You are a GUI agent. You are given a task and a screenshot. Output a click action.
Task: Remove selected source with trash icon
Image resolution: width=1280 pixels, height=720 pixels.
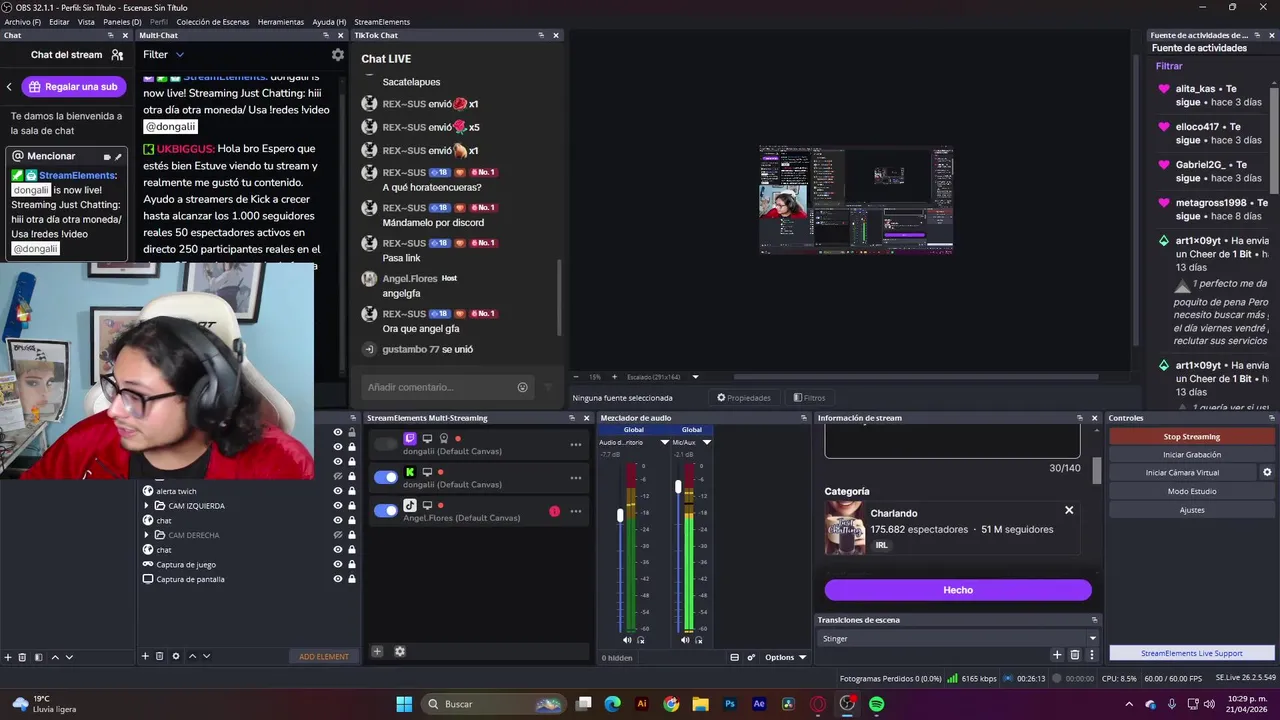[x=160, y=656]
